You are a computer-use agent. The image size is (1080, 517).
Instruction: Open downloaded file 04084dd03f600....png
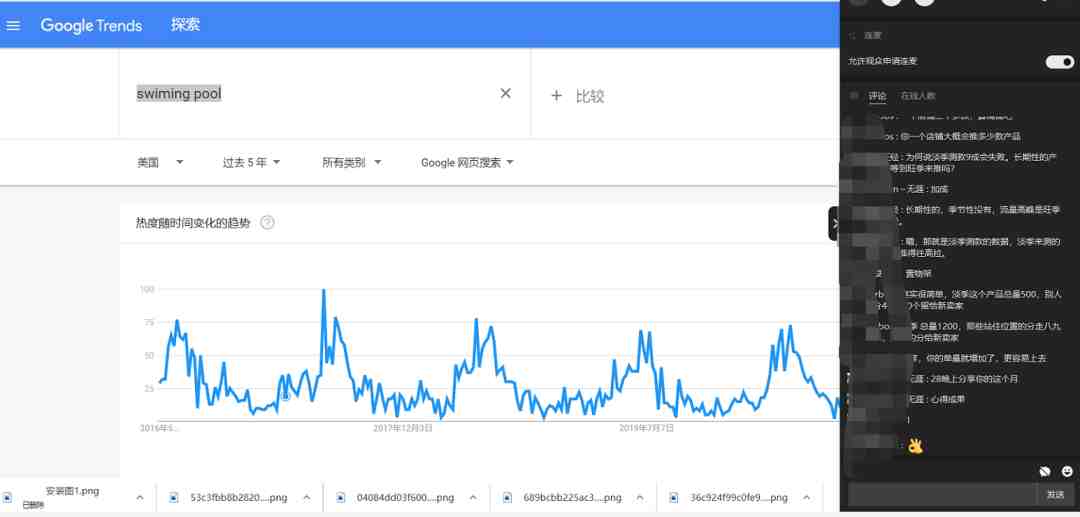[x=405, y=497]
